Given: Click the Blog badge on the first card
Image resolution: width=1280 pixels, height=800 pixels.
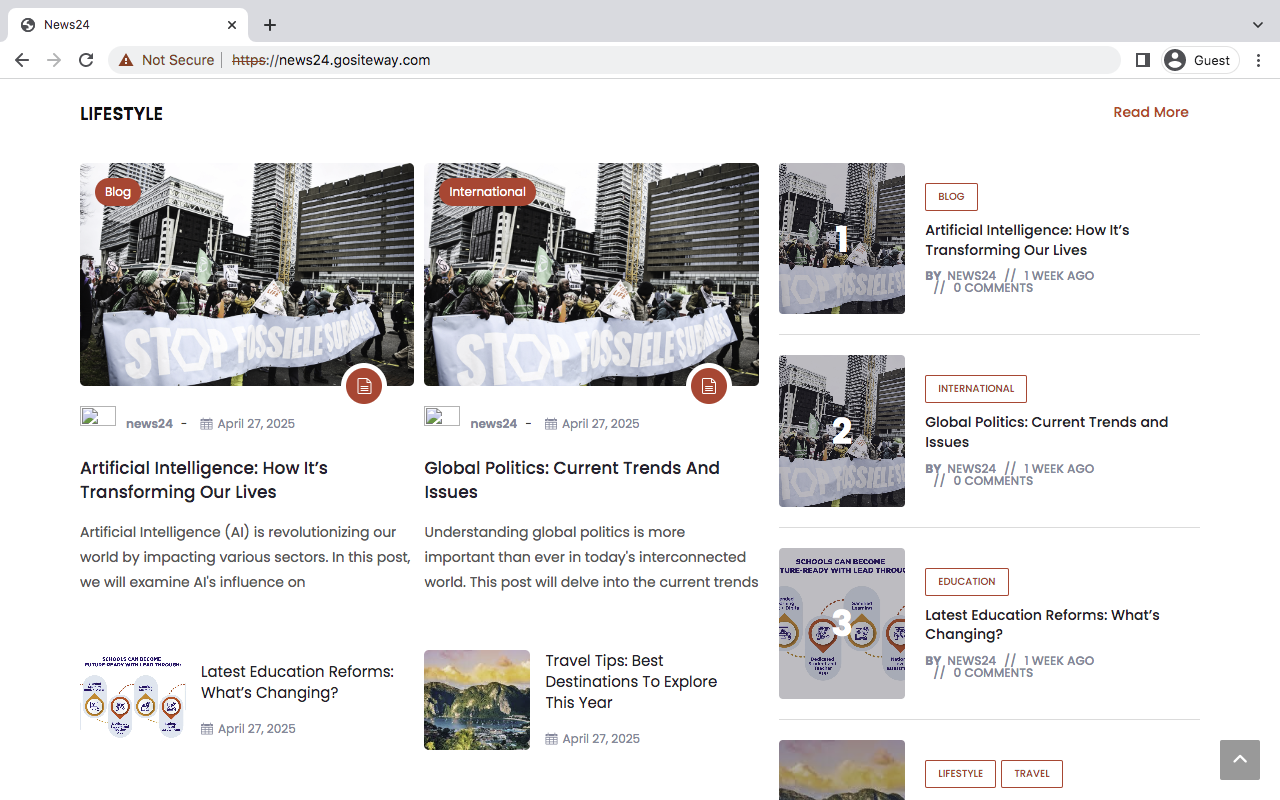Looking at the screenshot, I should click(x=118, y=192).
